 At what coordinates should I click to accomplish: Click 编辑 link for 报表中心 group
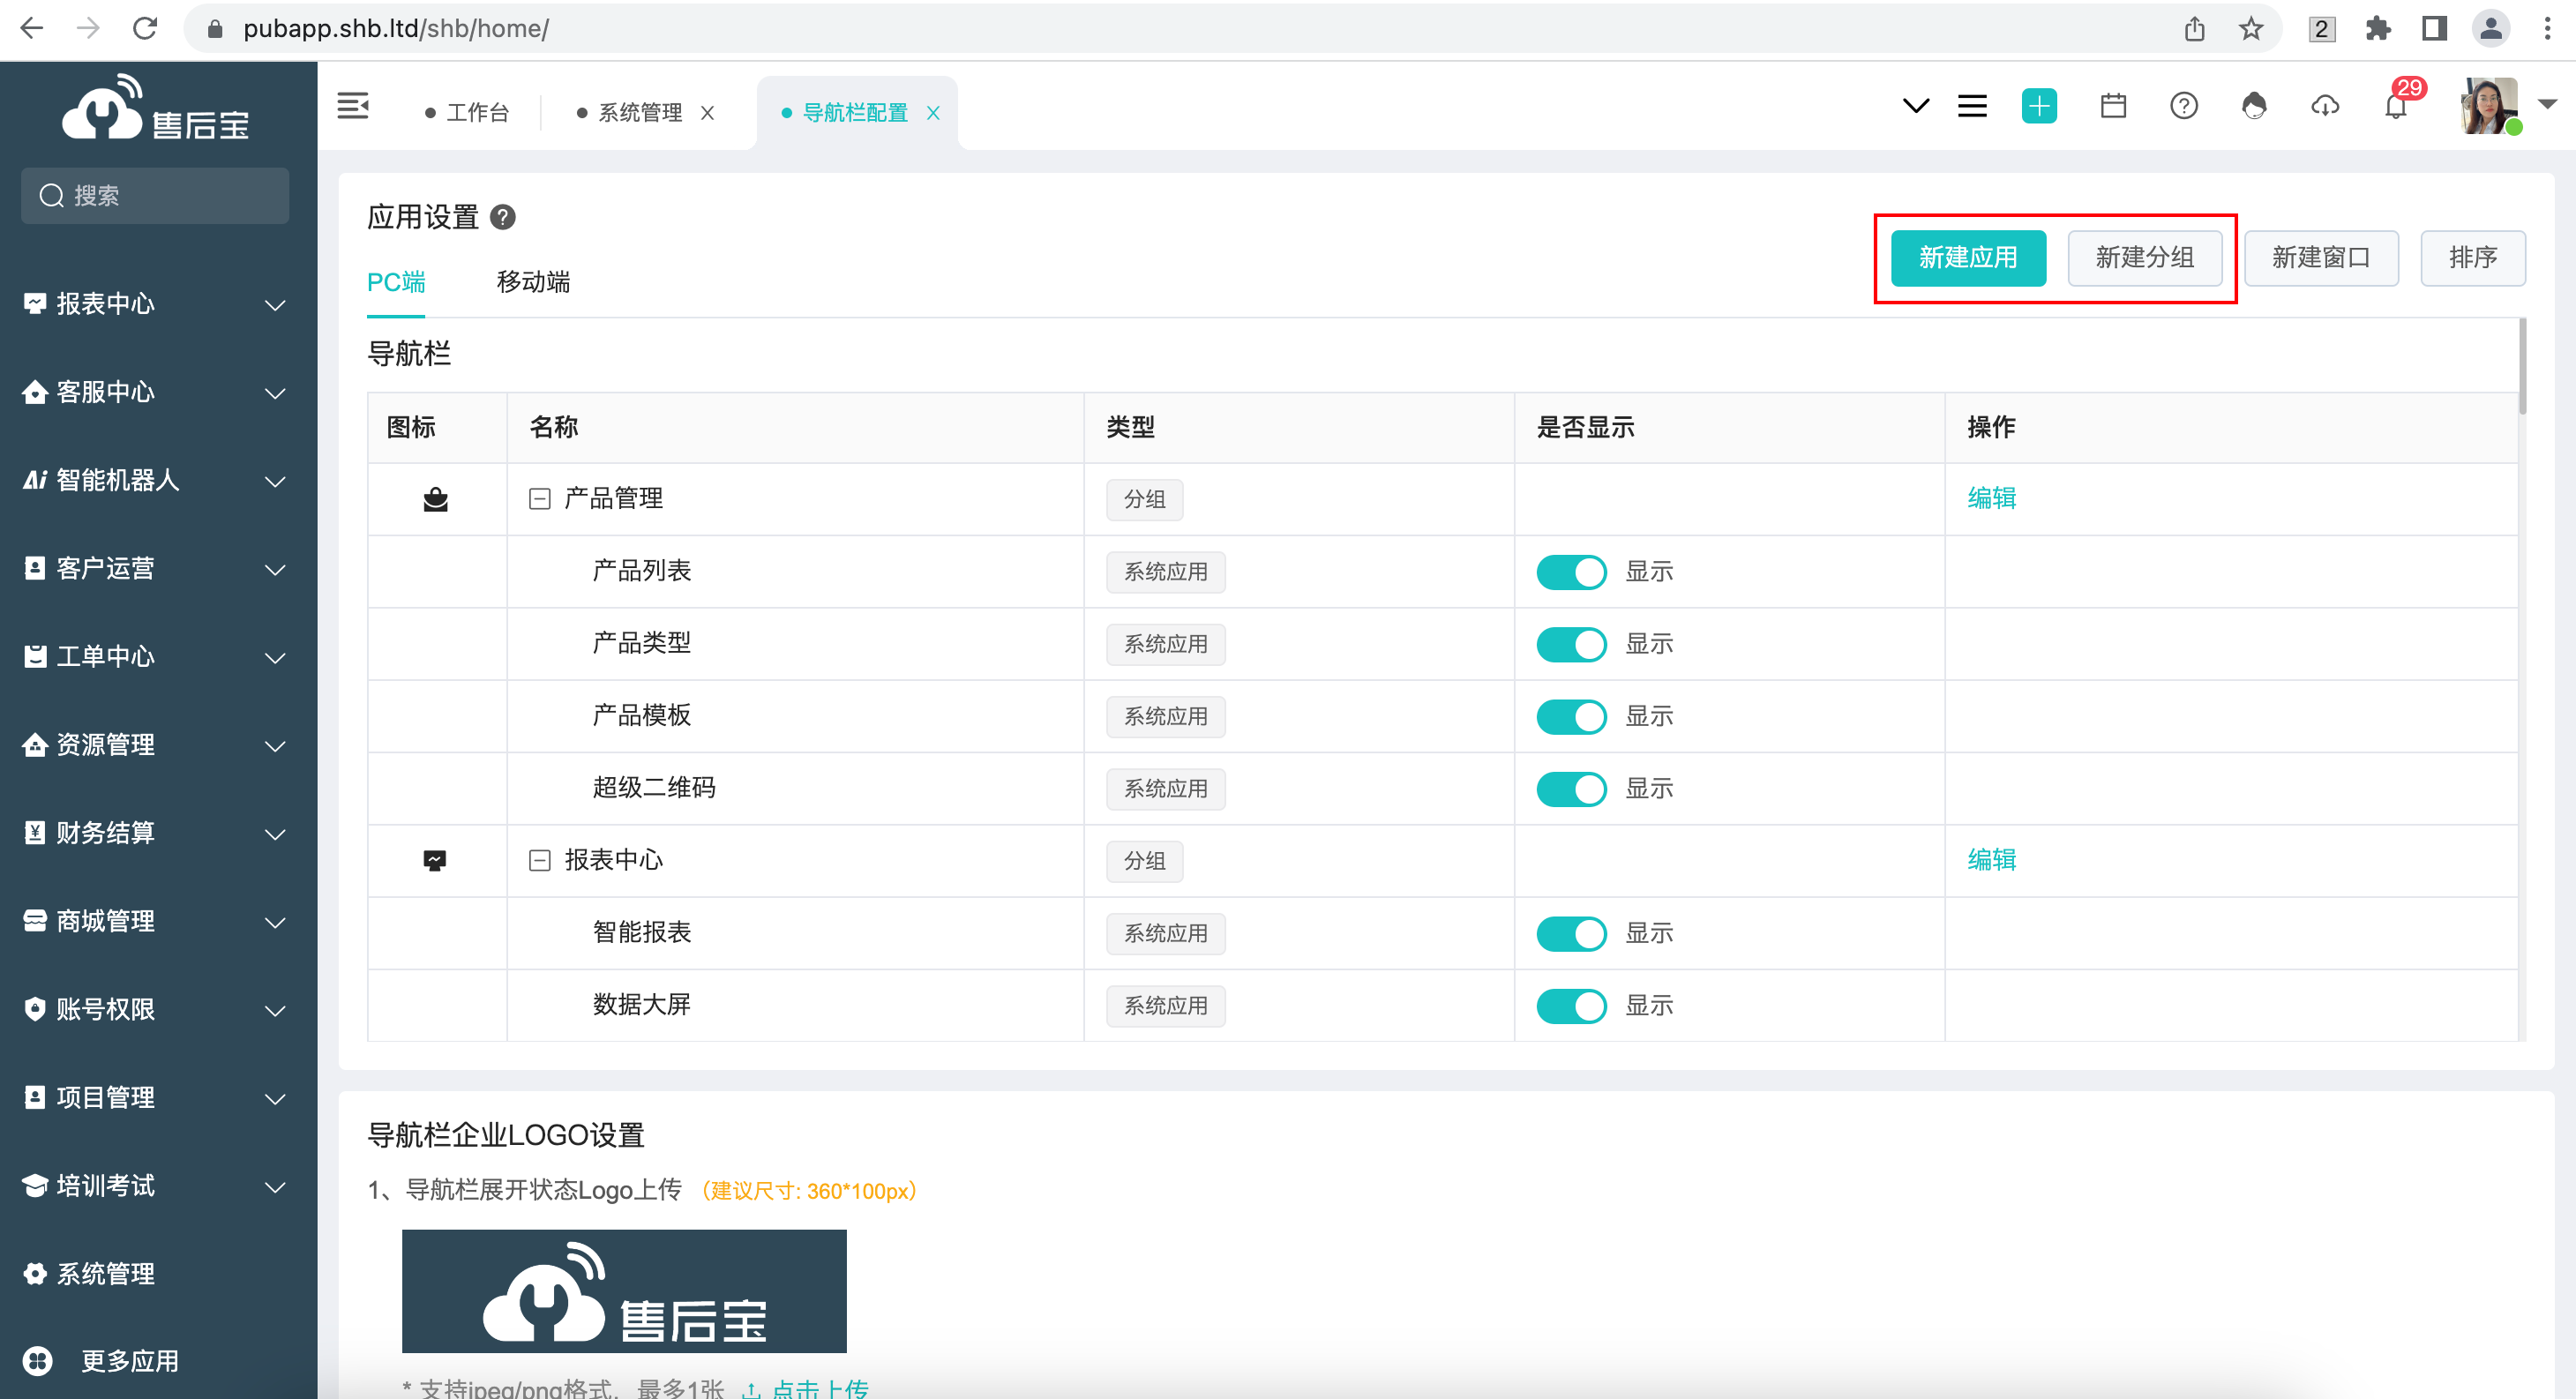(1991, 860)
